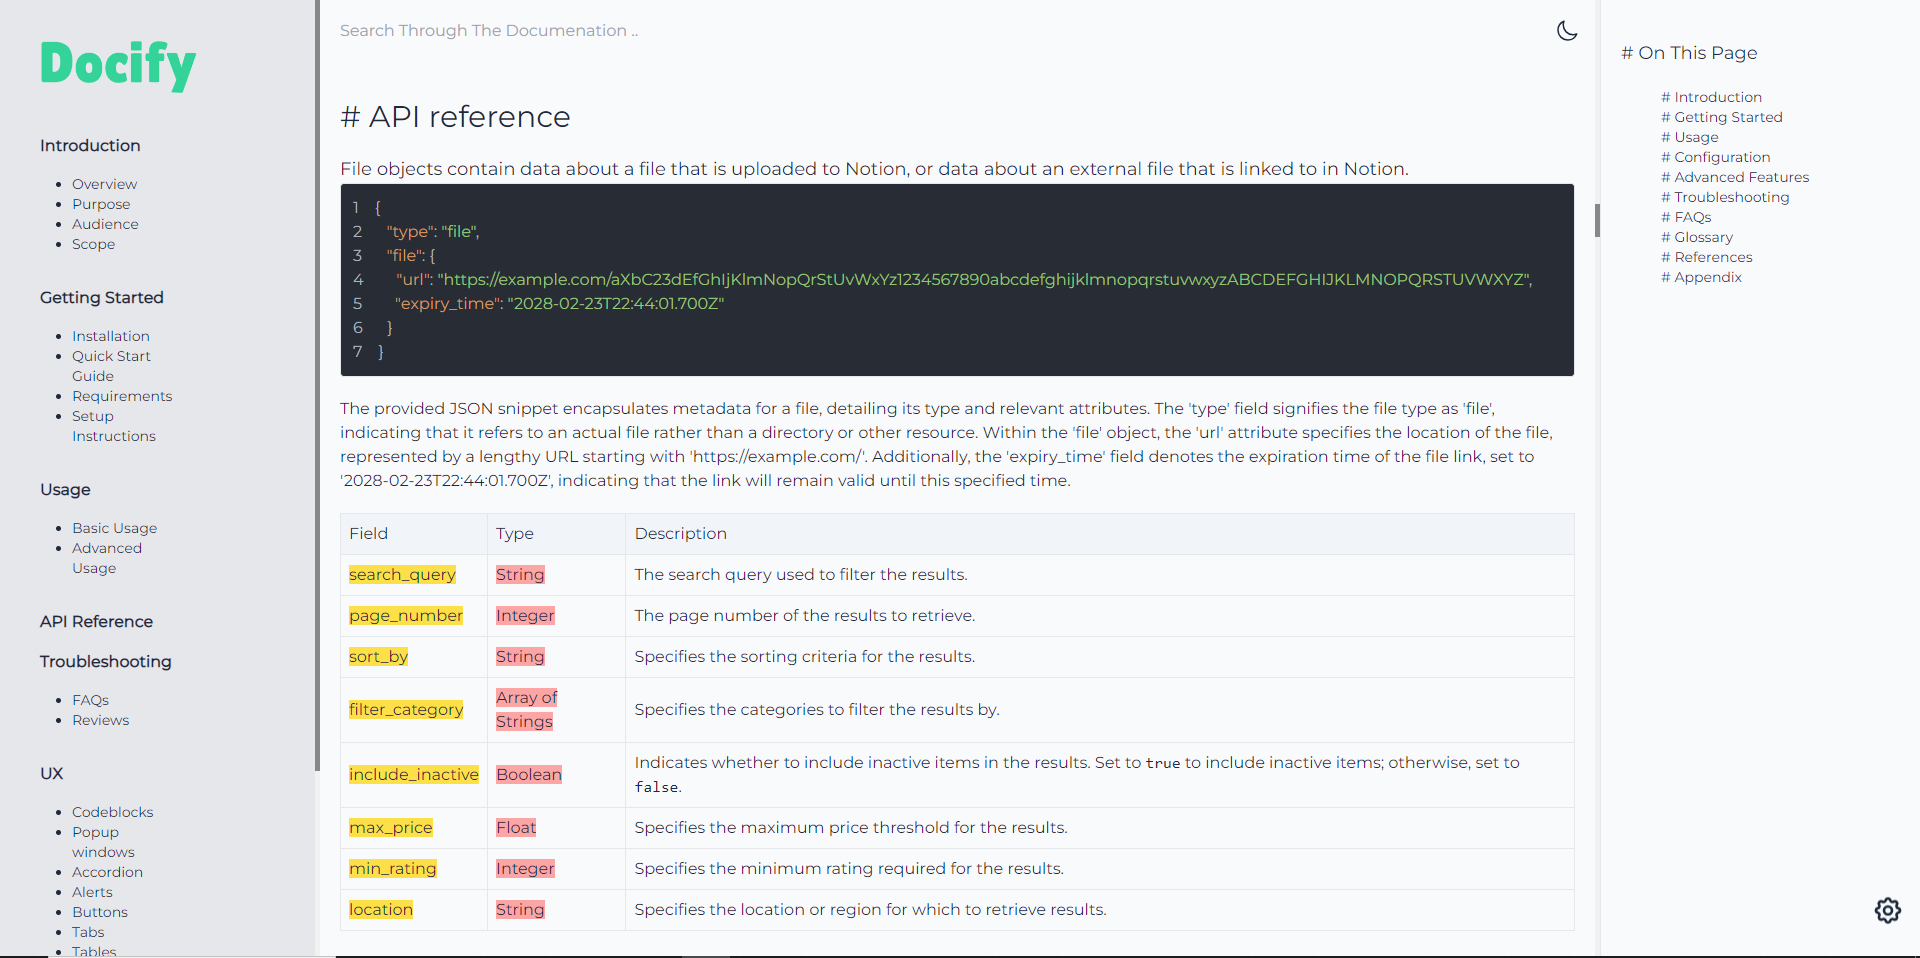The height and width of the screenshot is (958, 1920).
Task: Jump to Advanced Features section
Action: (x=1735, y=177)
